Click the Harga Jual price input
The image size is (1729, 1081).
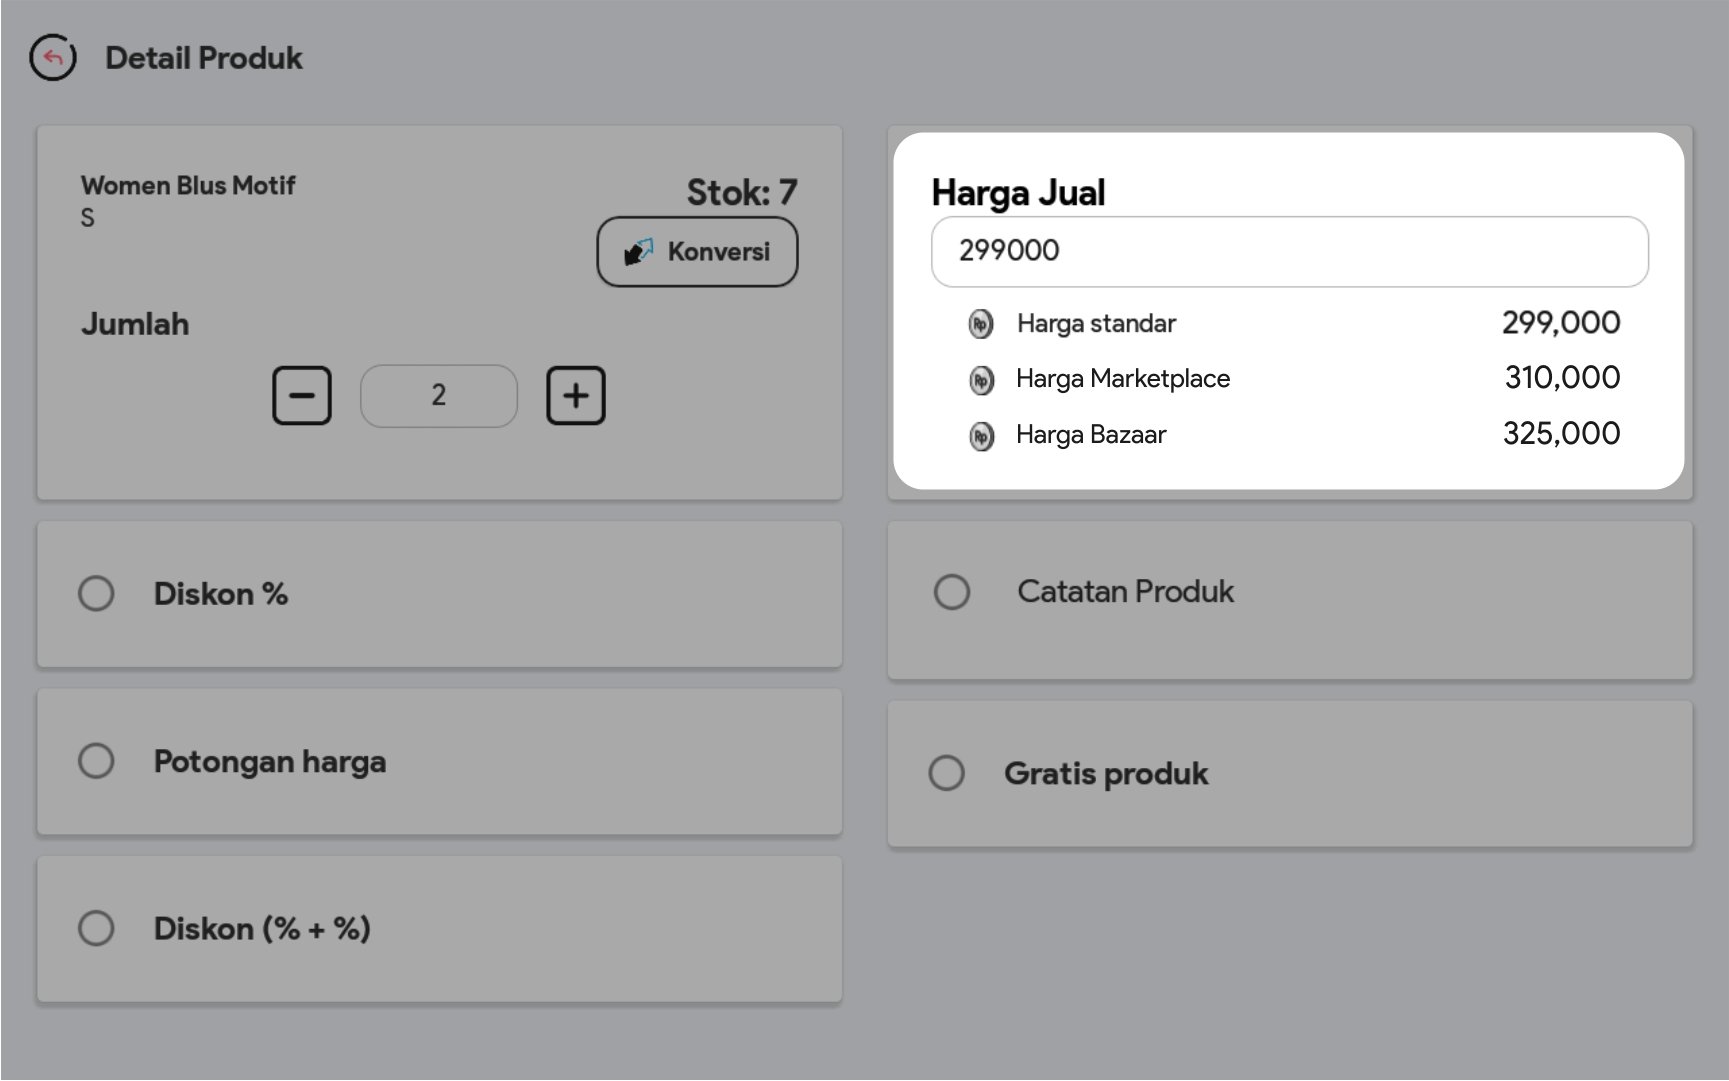(1289, 251)
